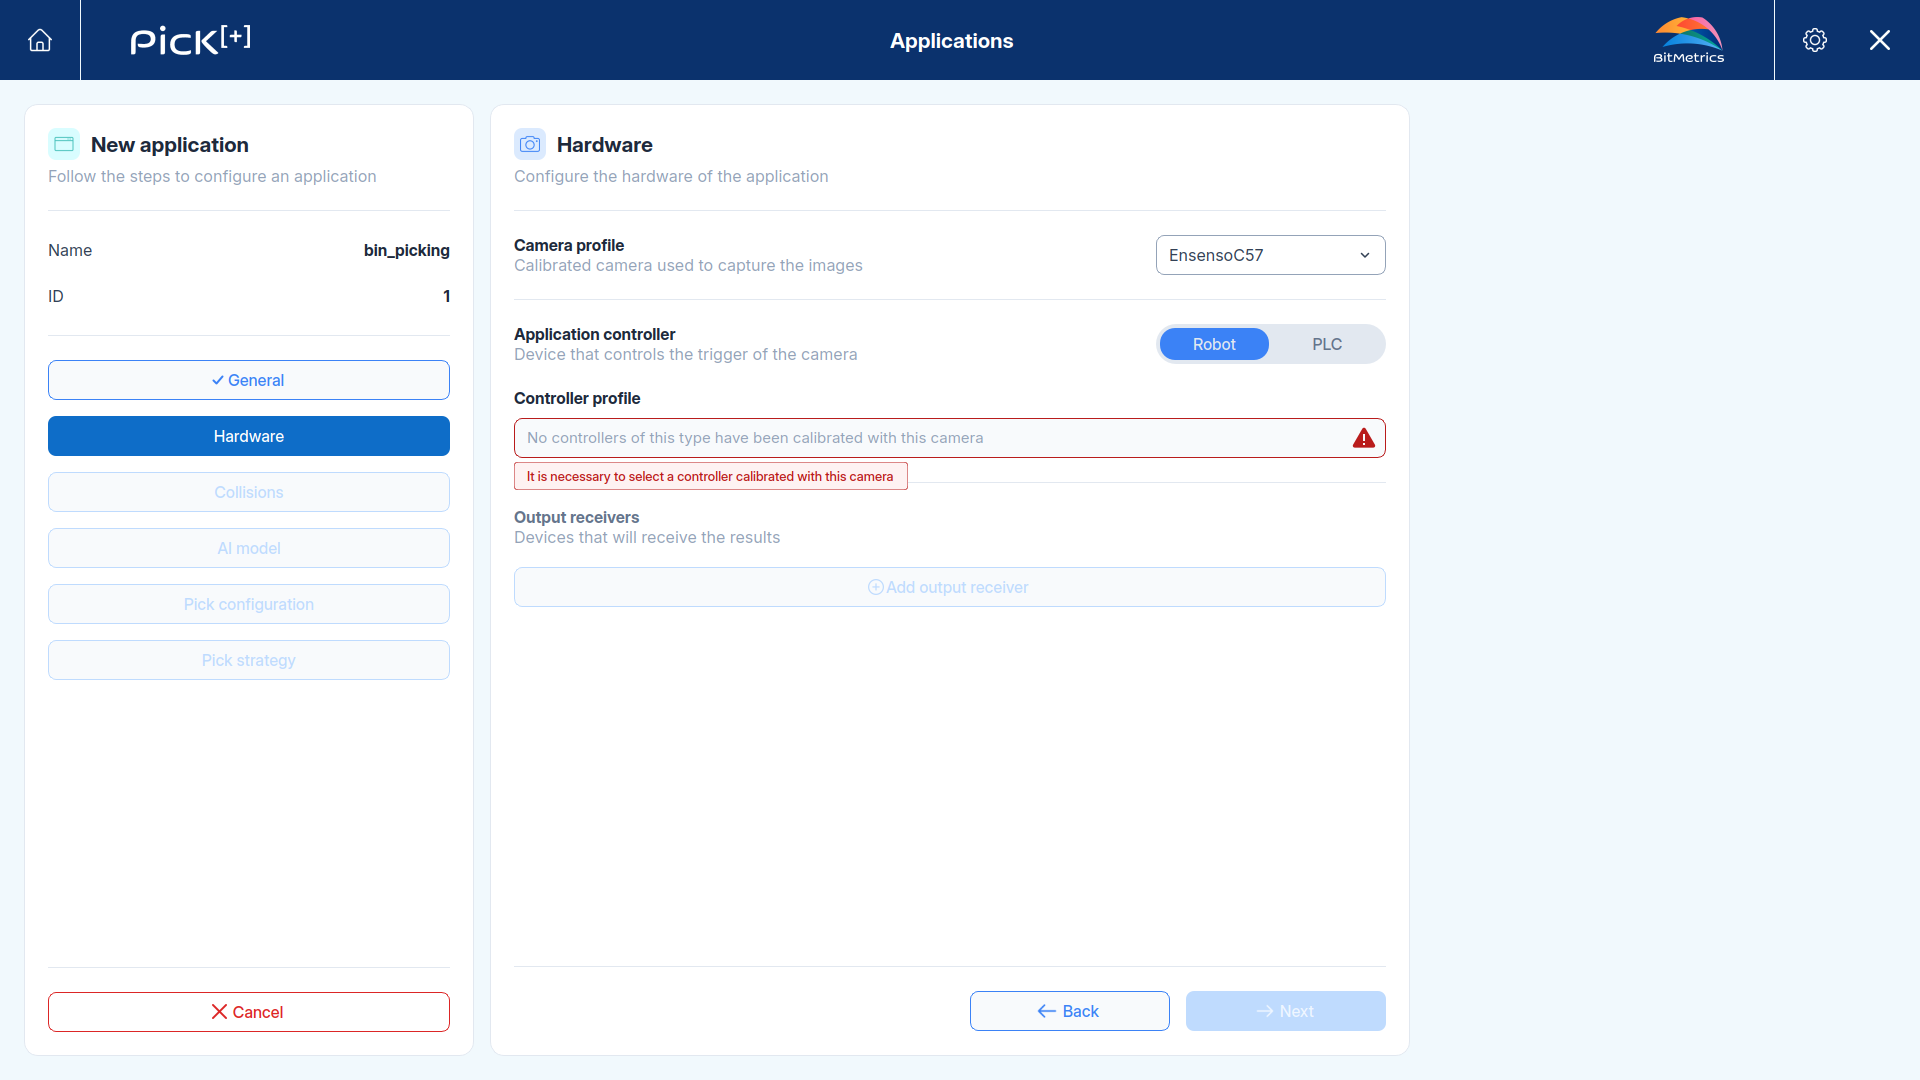1920x1080 pixels.
Task: Click the Camera profile label
Action: [x=569, y=245]
